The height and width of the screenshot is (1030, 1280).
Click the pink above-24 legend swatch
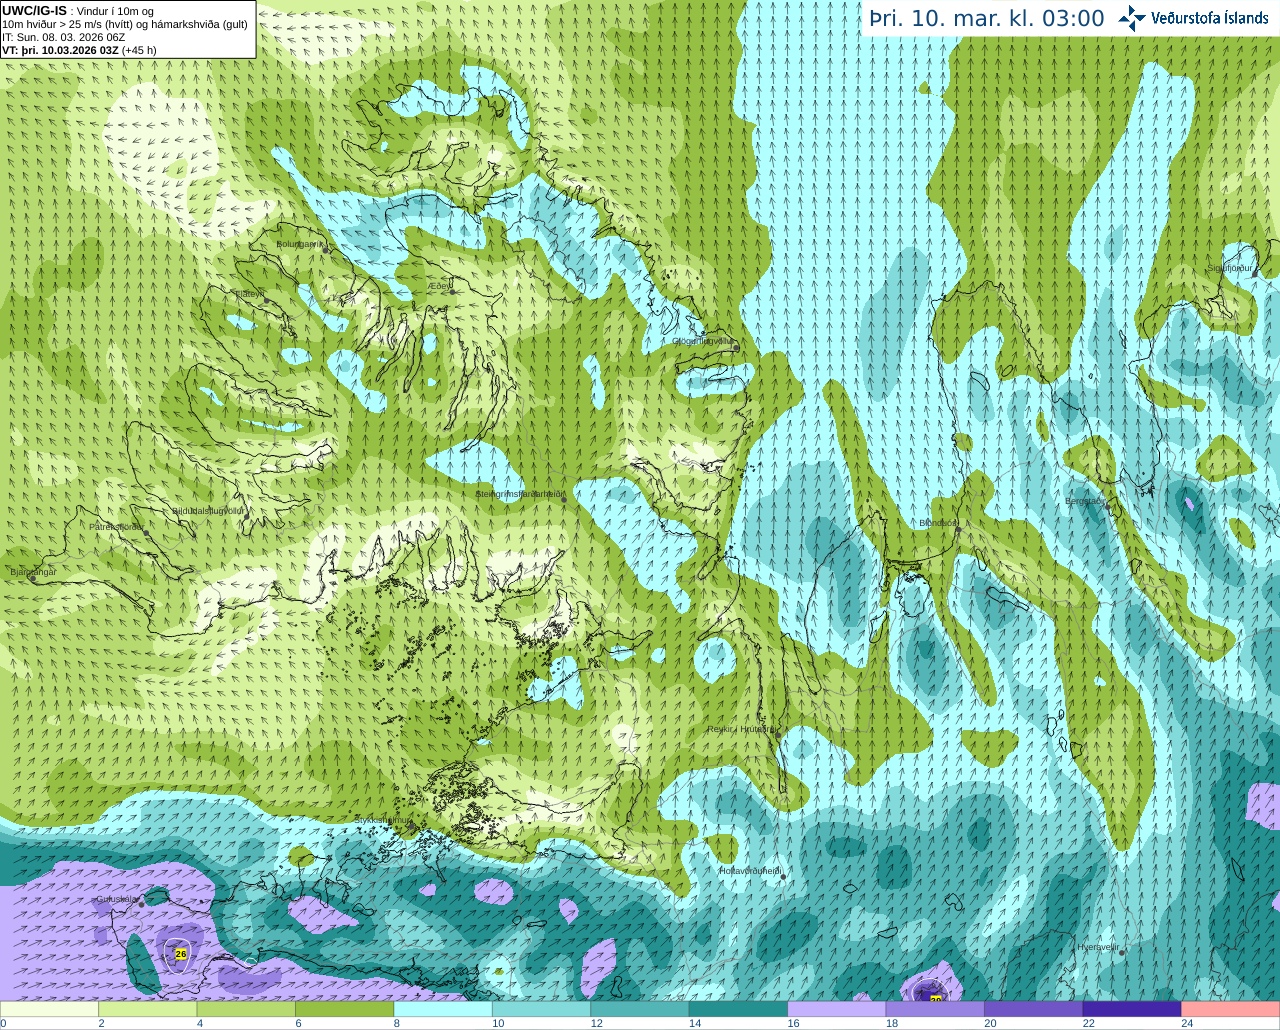coord(1230,1009)
